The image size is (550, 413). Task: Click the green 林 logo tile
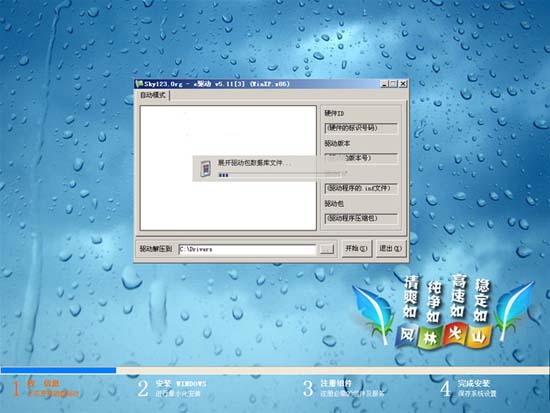(x=430, y=338)
